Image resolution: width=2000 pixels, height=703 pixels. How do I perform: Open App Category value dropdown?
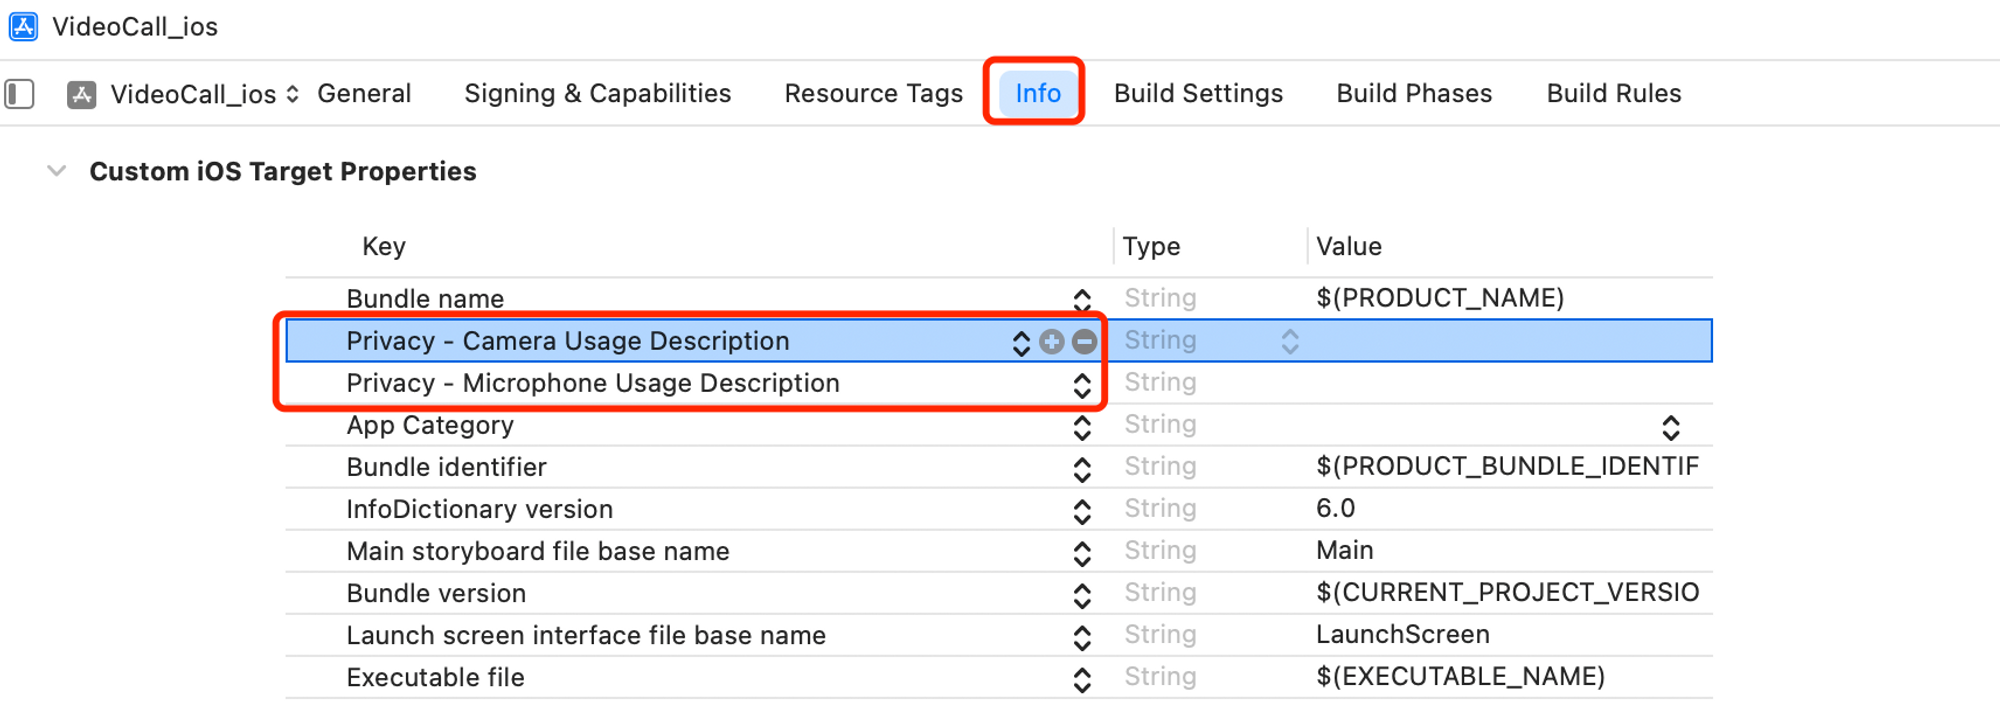point(1671,427)
